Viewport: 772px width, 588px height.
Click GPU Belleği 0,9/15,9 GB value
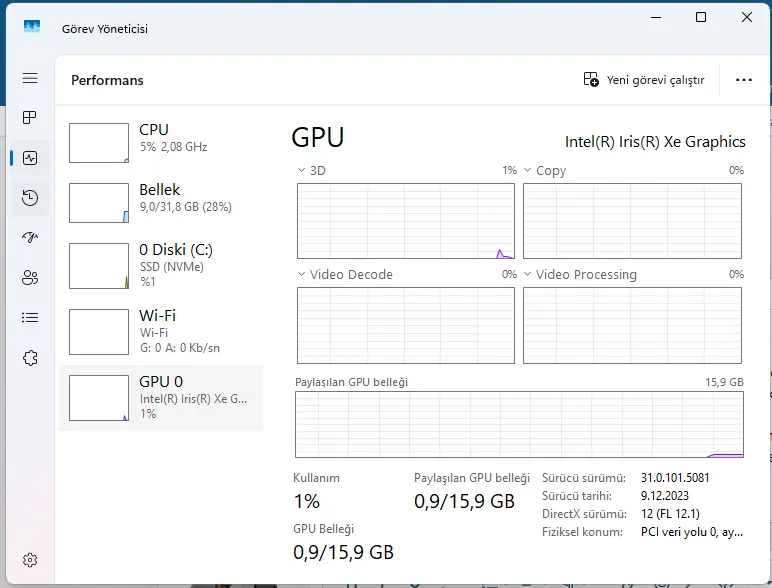[343, 552]
